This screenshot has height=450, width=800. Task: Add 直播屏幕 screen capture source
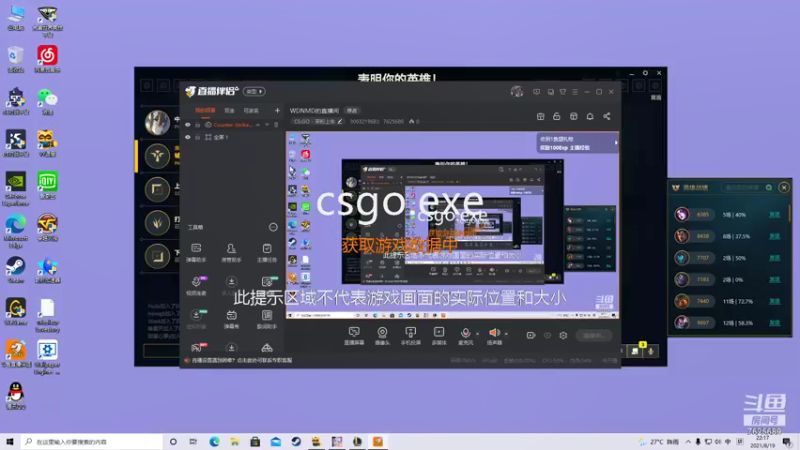(354, 336)
